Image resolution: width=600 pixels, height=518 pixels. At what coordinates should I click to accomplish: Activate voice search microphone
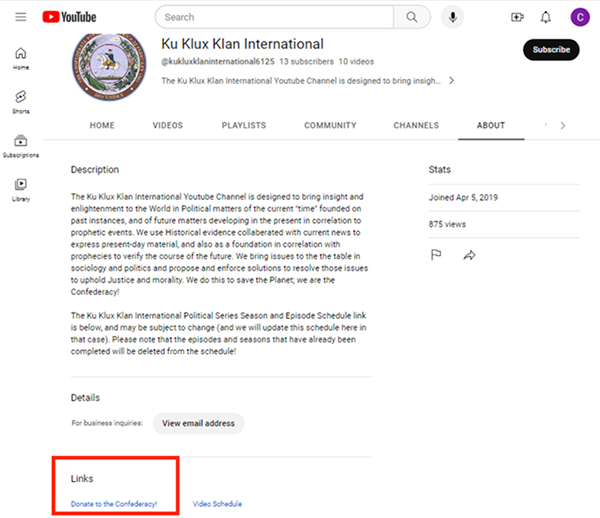click(453, 17)
